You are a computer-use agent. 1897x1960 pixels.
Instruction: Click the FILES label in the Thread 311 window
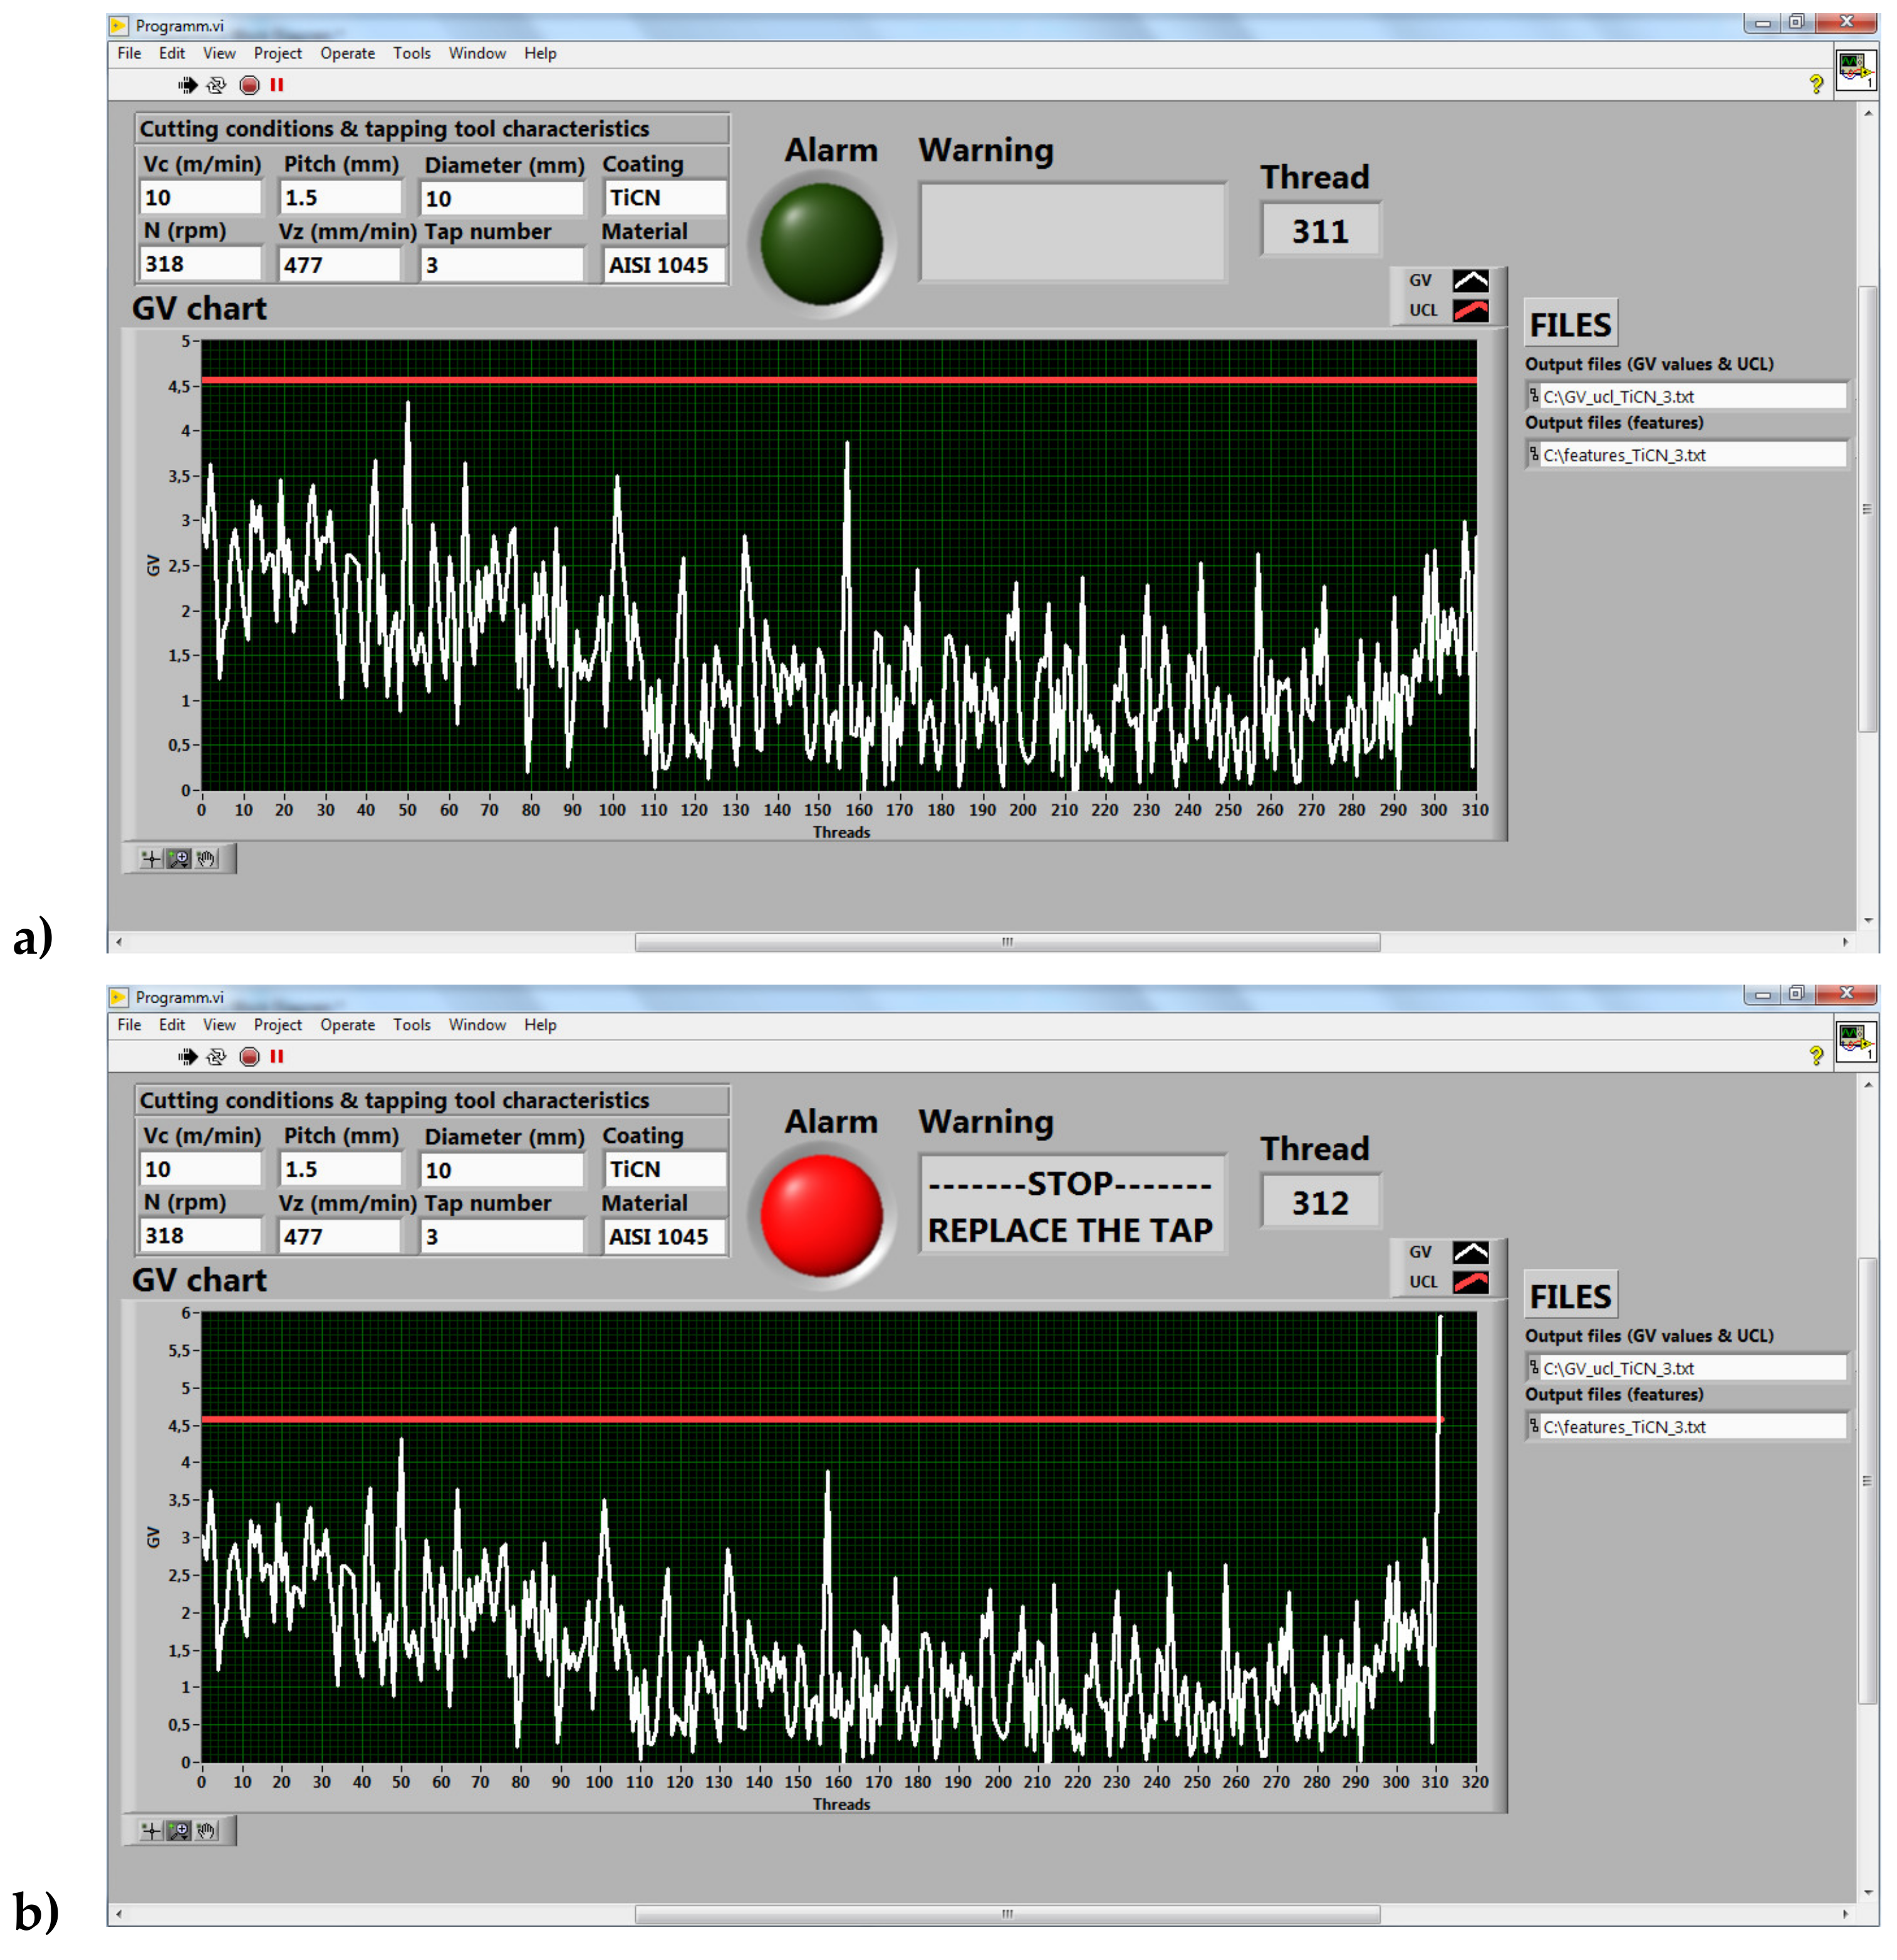point(1570,325)
